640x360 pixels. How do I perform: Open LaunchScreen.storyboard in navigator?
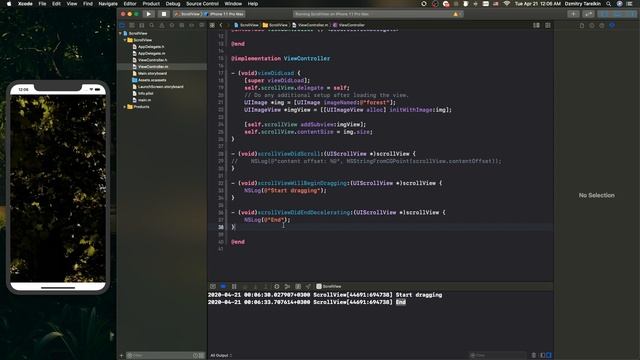click(x=162, y=87)
